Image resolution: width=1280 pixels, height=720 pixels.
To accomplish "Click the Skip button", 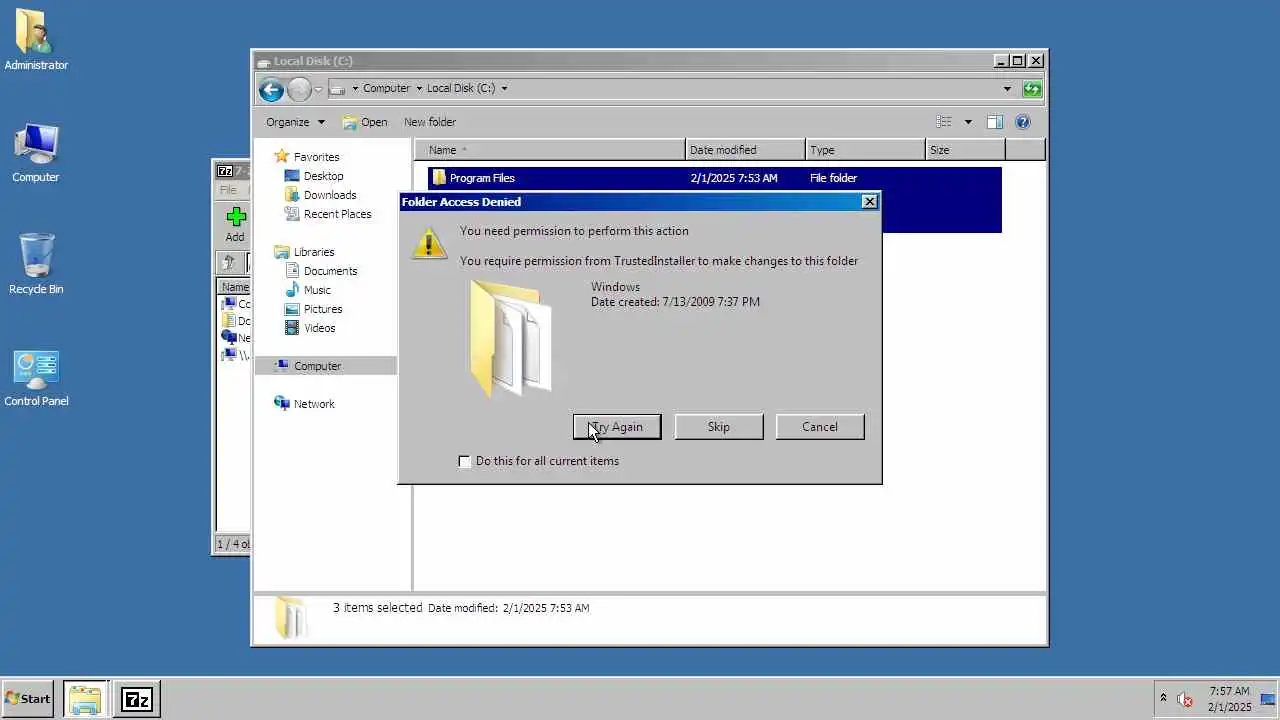I will 719,427.
